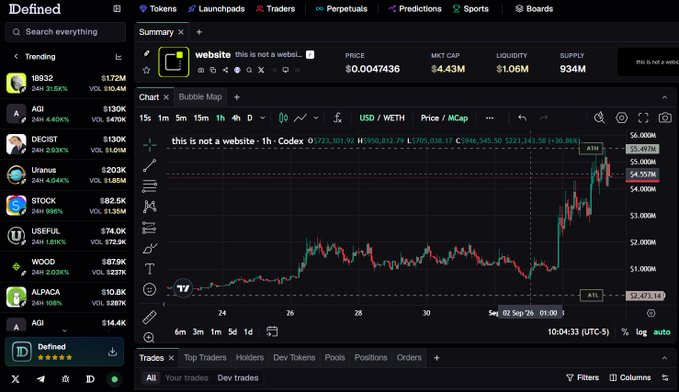Open the quick search magnifier in chart toolbar
Viewport: 679px width, 392px height.
point(599,118)
